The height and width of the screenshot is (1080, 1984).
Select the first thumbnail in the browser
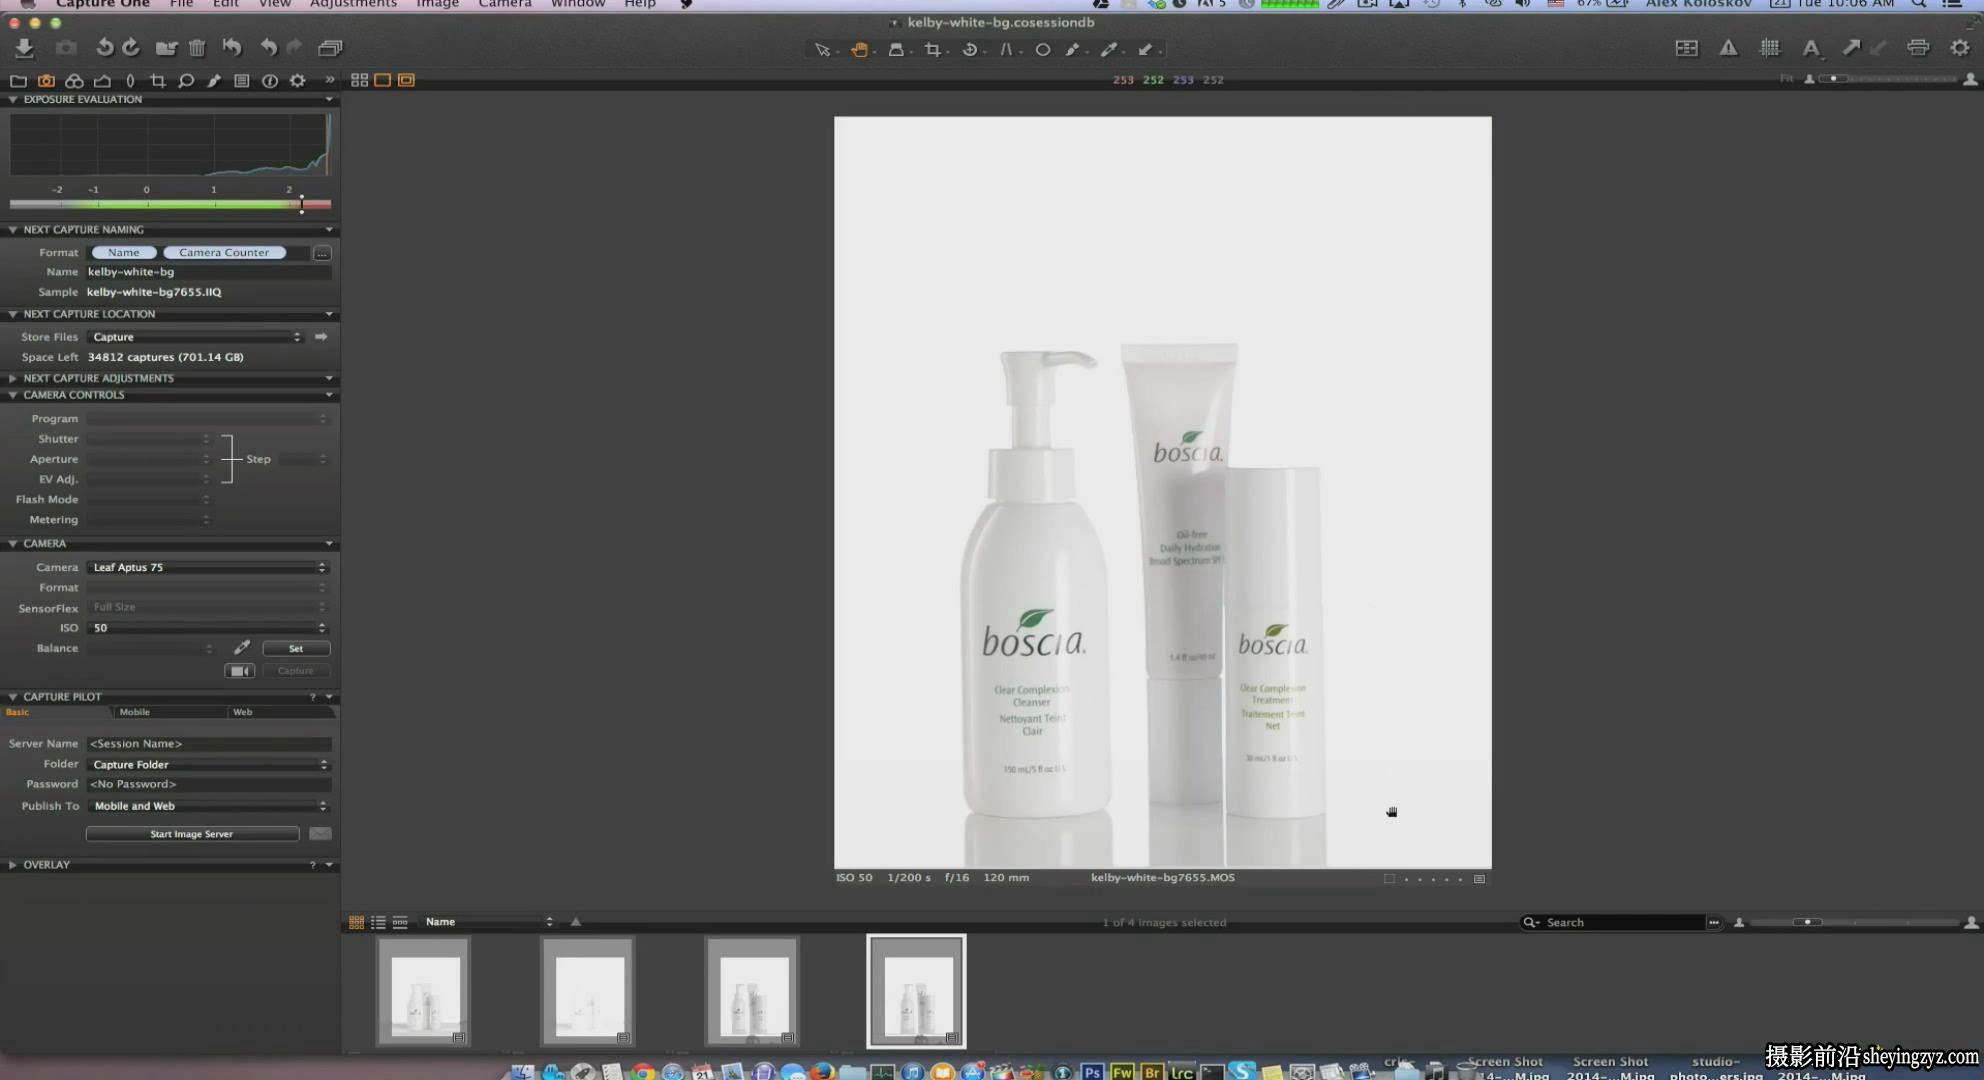coord(424,991)
